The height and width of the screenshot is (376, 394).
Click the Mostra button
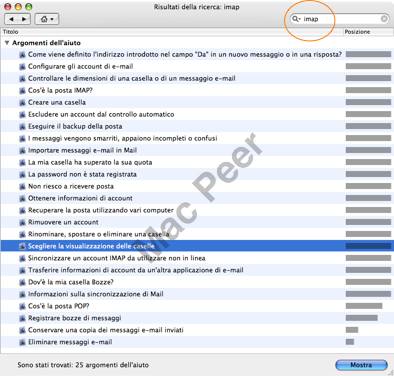[x=361, y=365]
